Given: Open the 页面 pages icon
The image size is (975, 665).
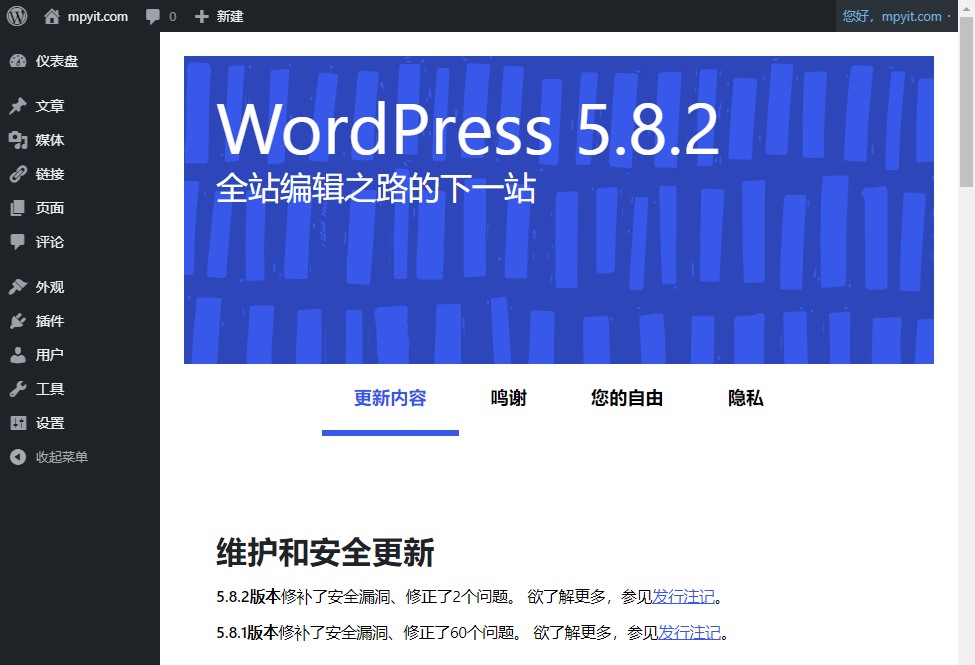Looking at the screenshot, I should coord(18,208).
